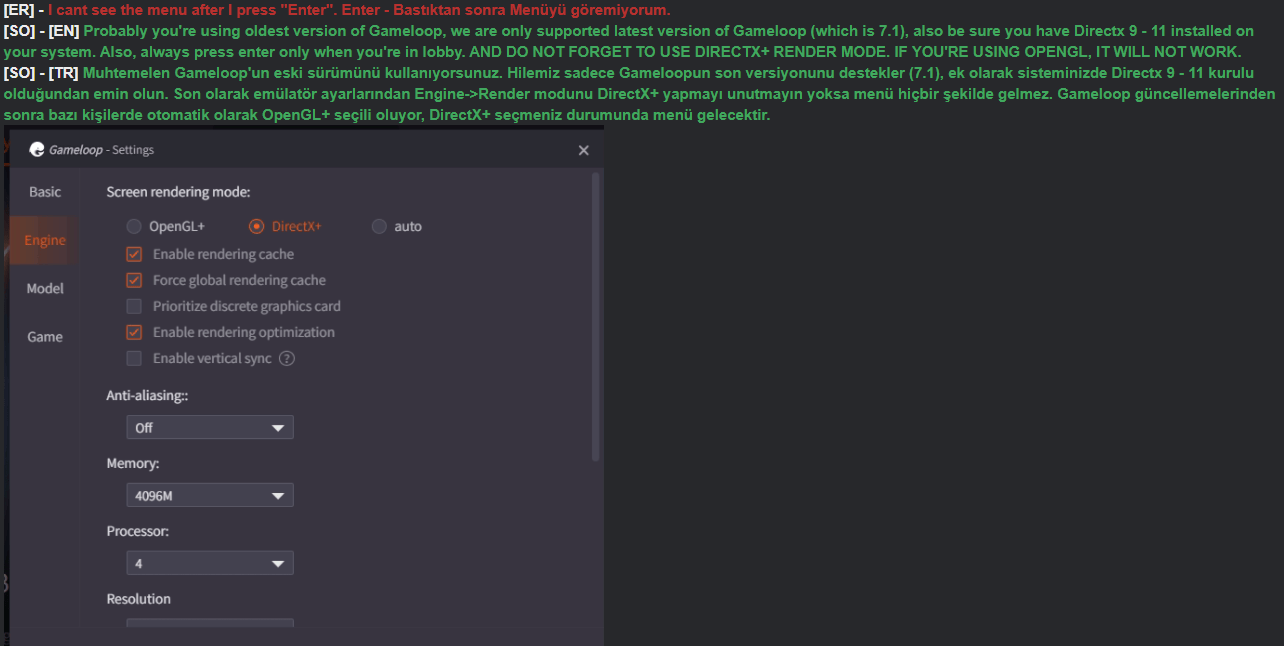This screenshot has height=646, width=1284.
Task: Open the Resolution dropdown at the bottom
Action: pos(210,623)
